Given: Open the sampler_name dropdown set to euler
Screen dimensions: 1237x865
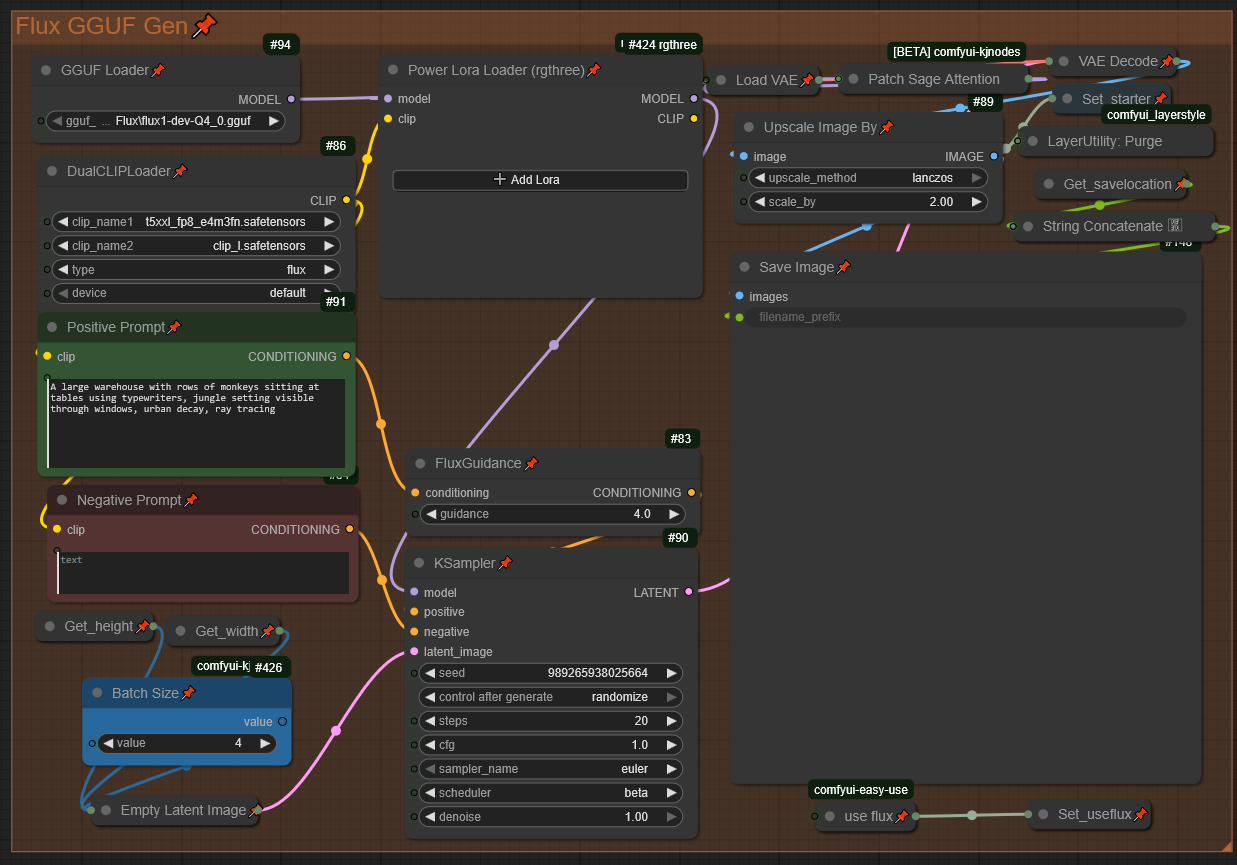Looking at the screenshot, I should (550, 769).
